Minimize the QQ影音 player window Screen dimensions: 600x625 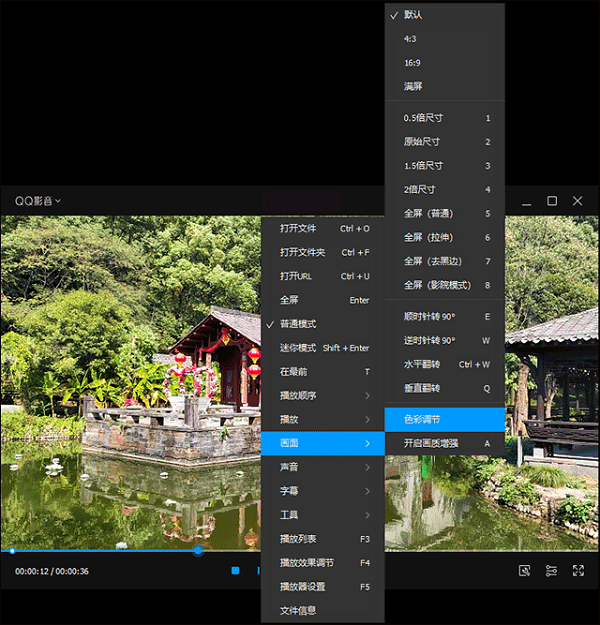pos(526,201)
